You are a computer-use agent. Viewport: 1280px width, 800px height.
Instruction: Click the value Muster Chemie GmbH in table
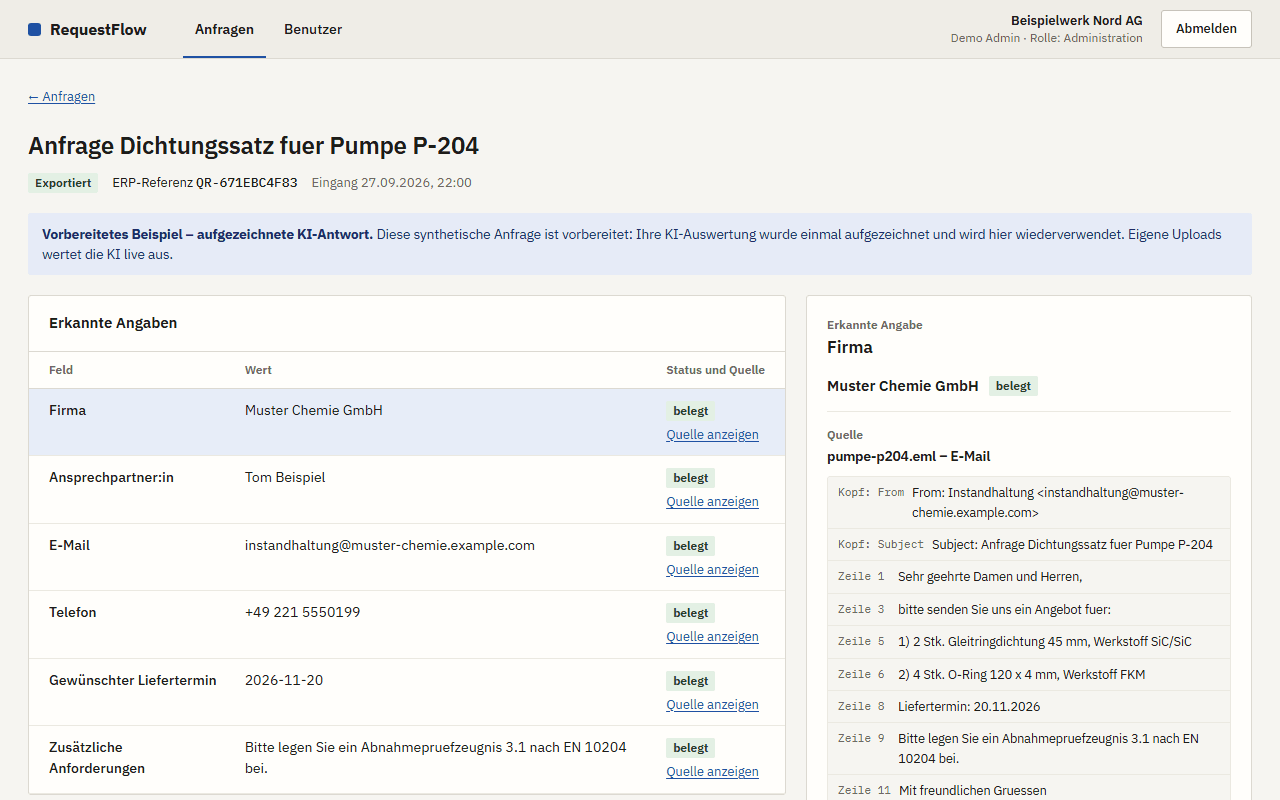pos(314,410)
